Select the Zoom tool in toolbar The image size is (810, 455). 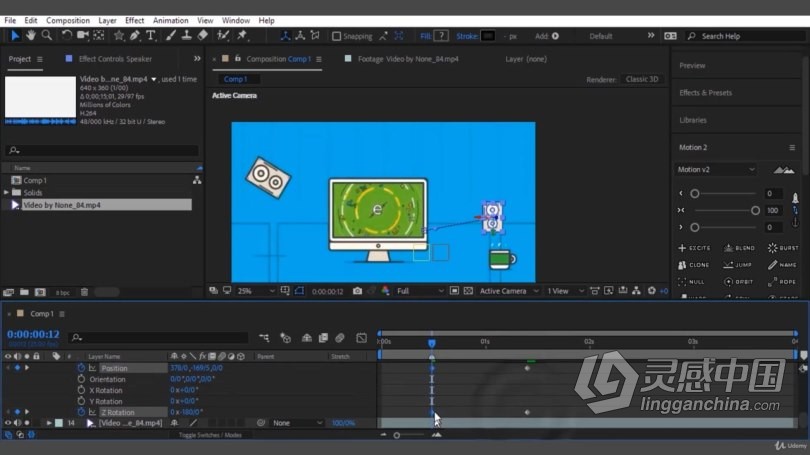[47, 35]
